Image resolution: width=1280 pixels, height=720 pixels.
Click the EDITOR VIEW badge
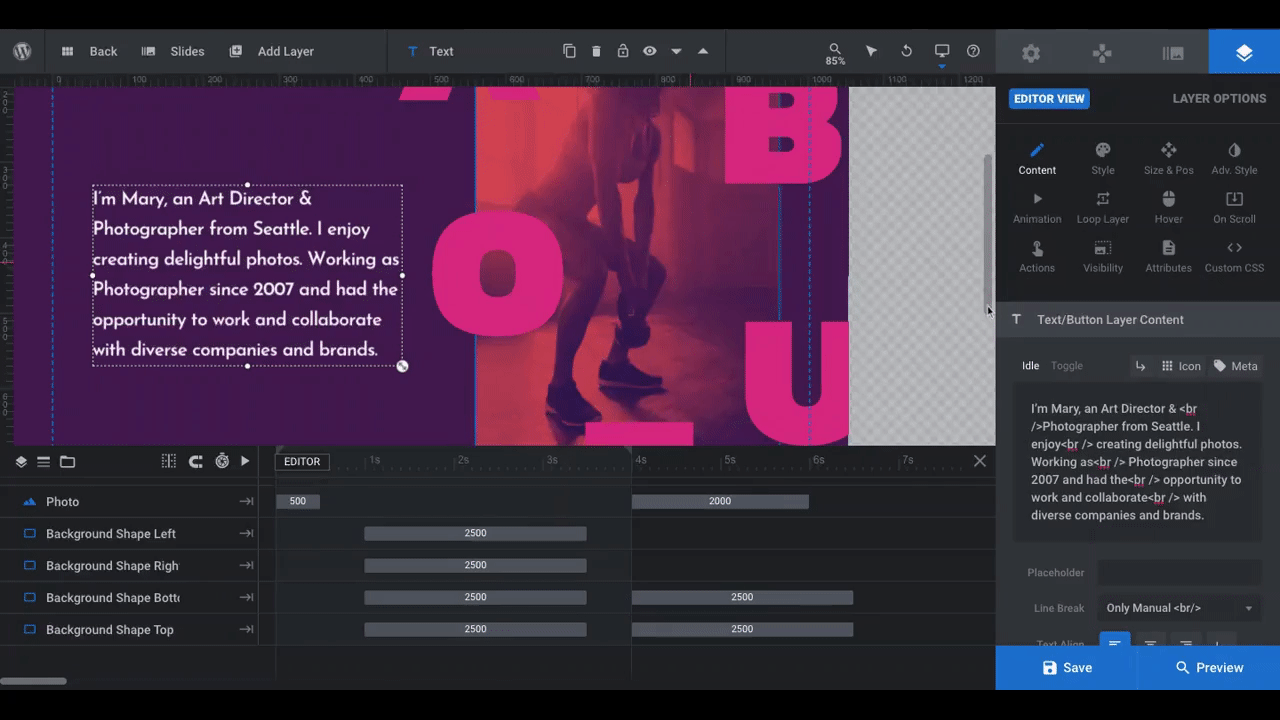point(1049,99)
